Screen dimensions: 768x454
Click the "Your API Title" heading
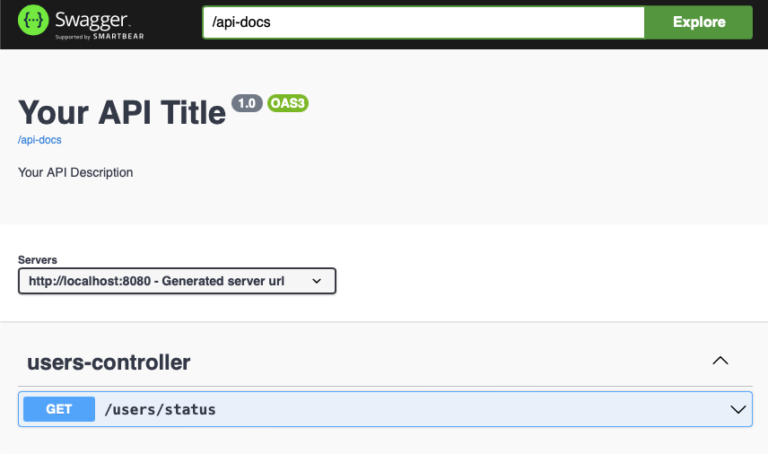[x=122, y=113]
